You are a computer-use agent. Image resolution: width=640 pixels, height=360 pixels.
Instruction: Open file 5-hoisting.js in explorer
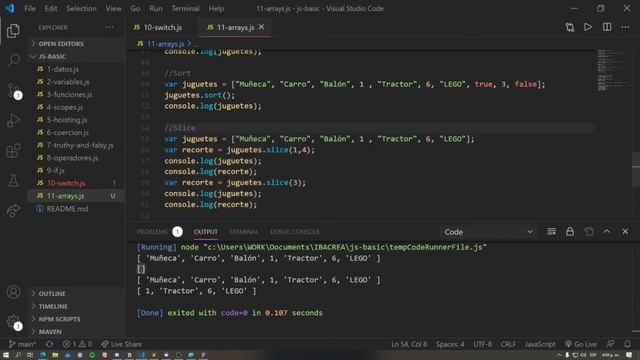point(76,120)
